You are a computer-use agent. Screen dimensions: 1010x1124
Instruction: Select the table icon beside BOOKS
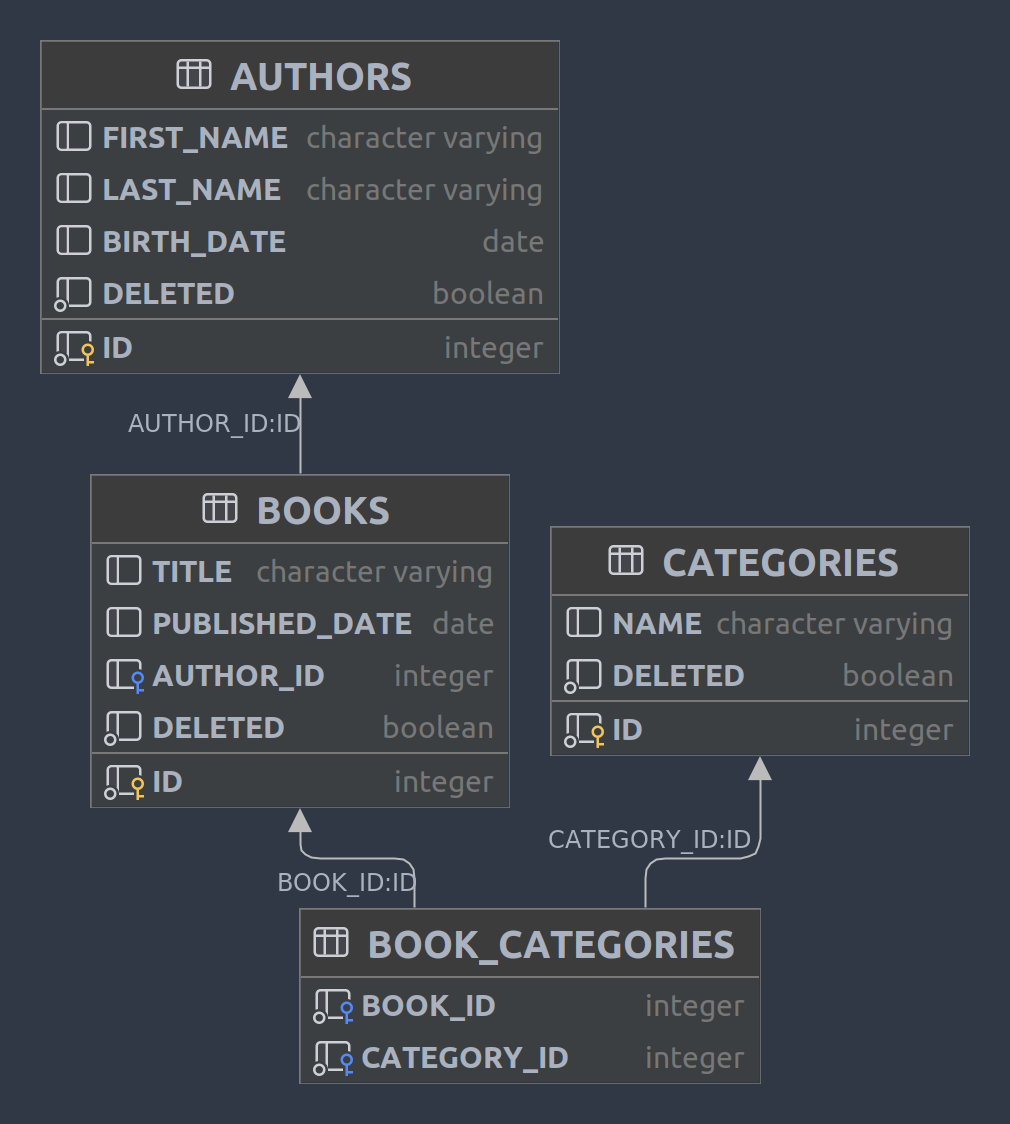point(219,509)
